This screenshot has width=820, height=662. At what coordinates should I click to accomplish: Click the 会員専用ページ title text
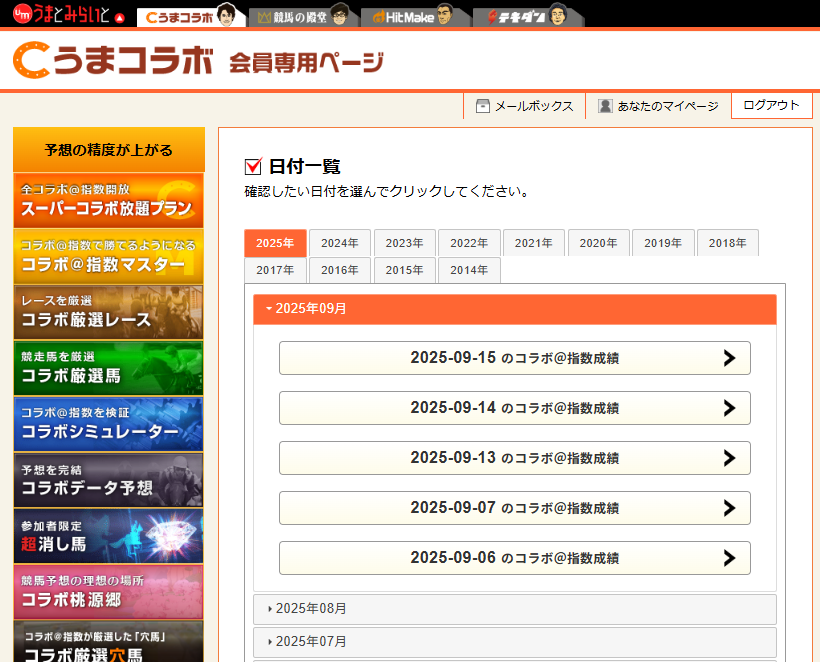tap(306, 62)
